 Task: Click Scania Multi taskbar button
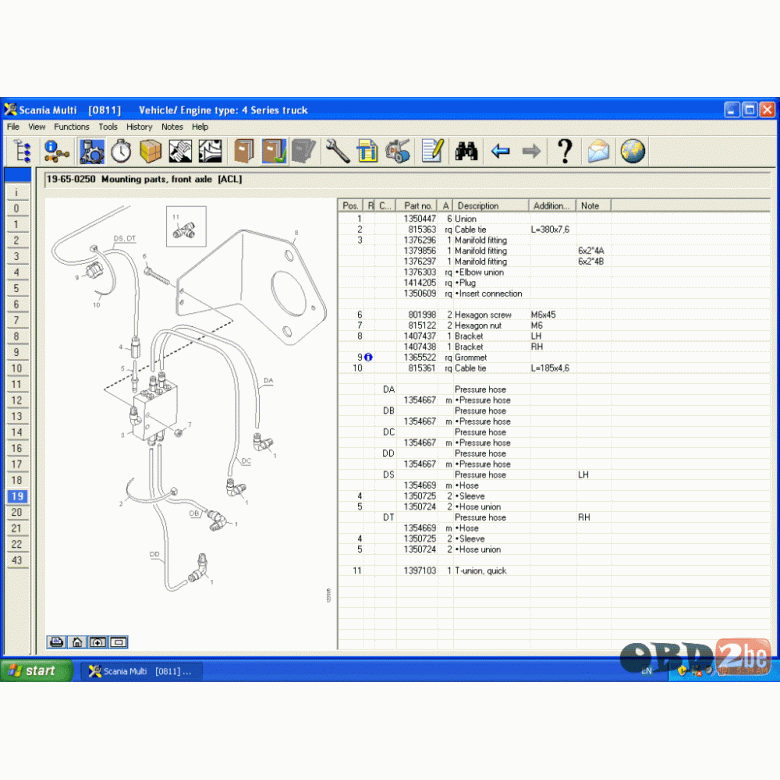pyautogui.click(x=141, y=671)
